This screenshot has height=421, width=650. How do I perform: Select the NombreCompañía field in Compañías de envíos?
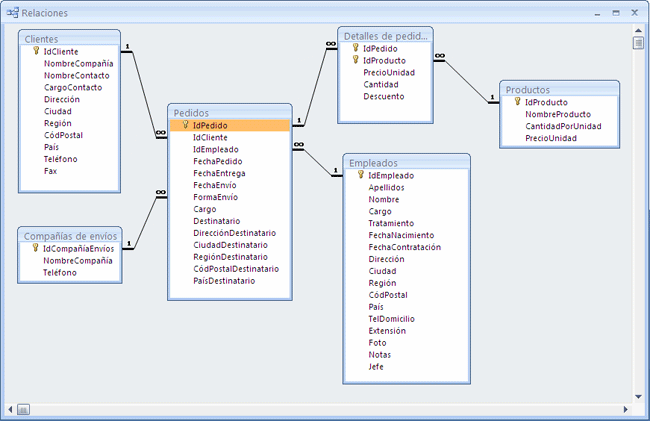tap(77, 260)
